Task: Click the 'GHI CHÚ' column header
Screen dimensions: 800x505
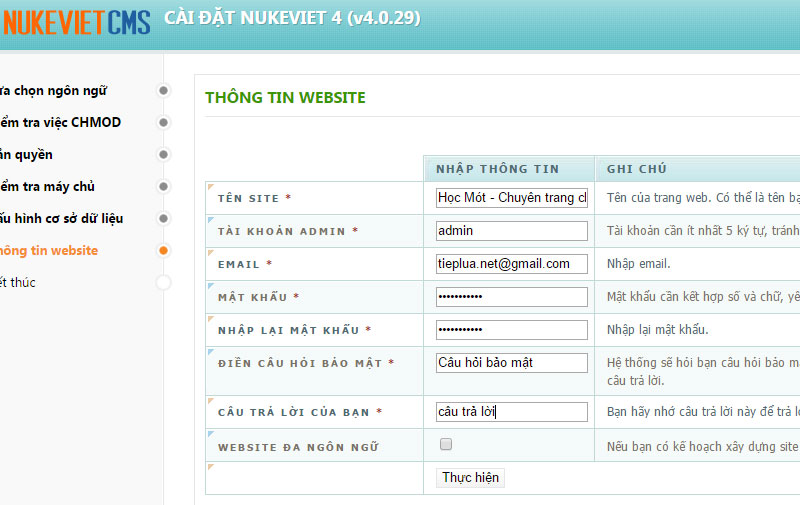Action: [x=637, y=169]
